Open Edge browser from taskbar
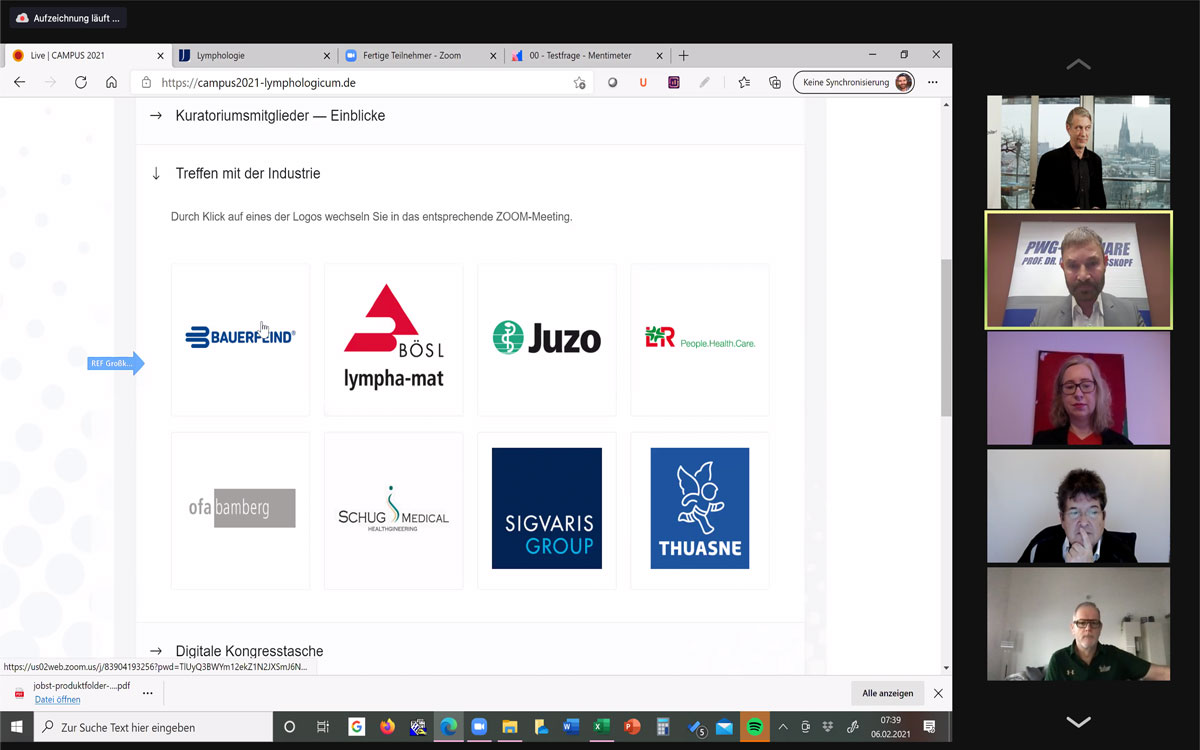Screen dimensions: 1200x750 pyautogui.click(x=448, y=727)
